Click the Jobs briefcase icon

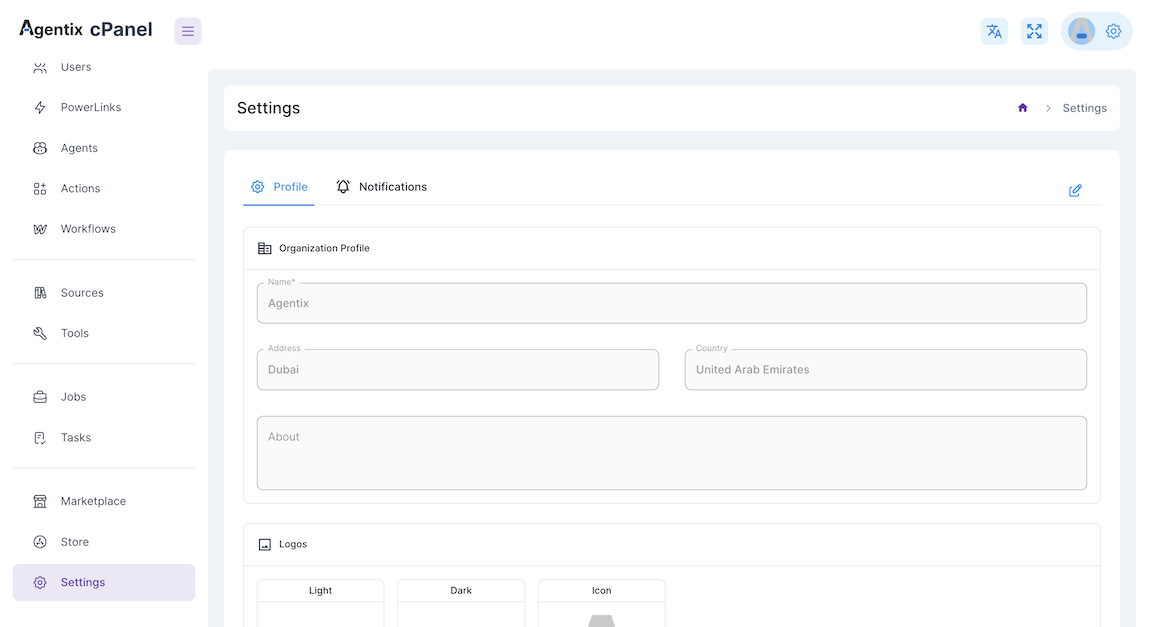tap(40, 397)
